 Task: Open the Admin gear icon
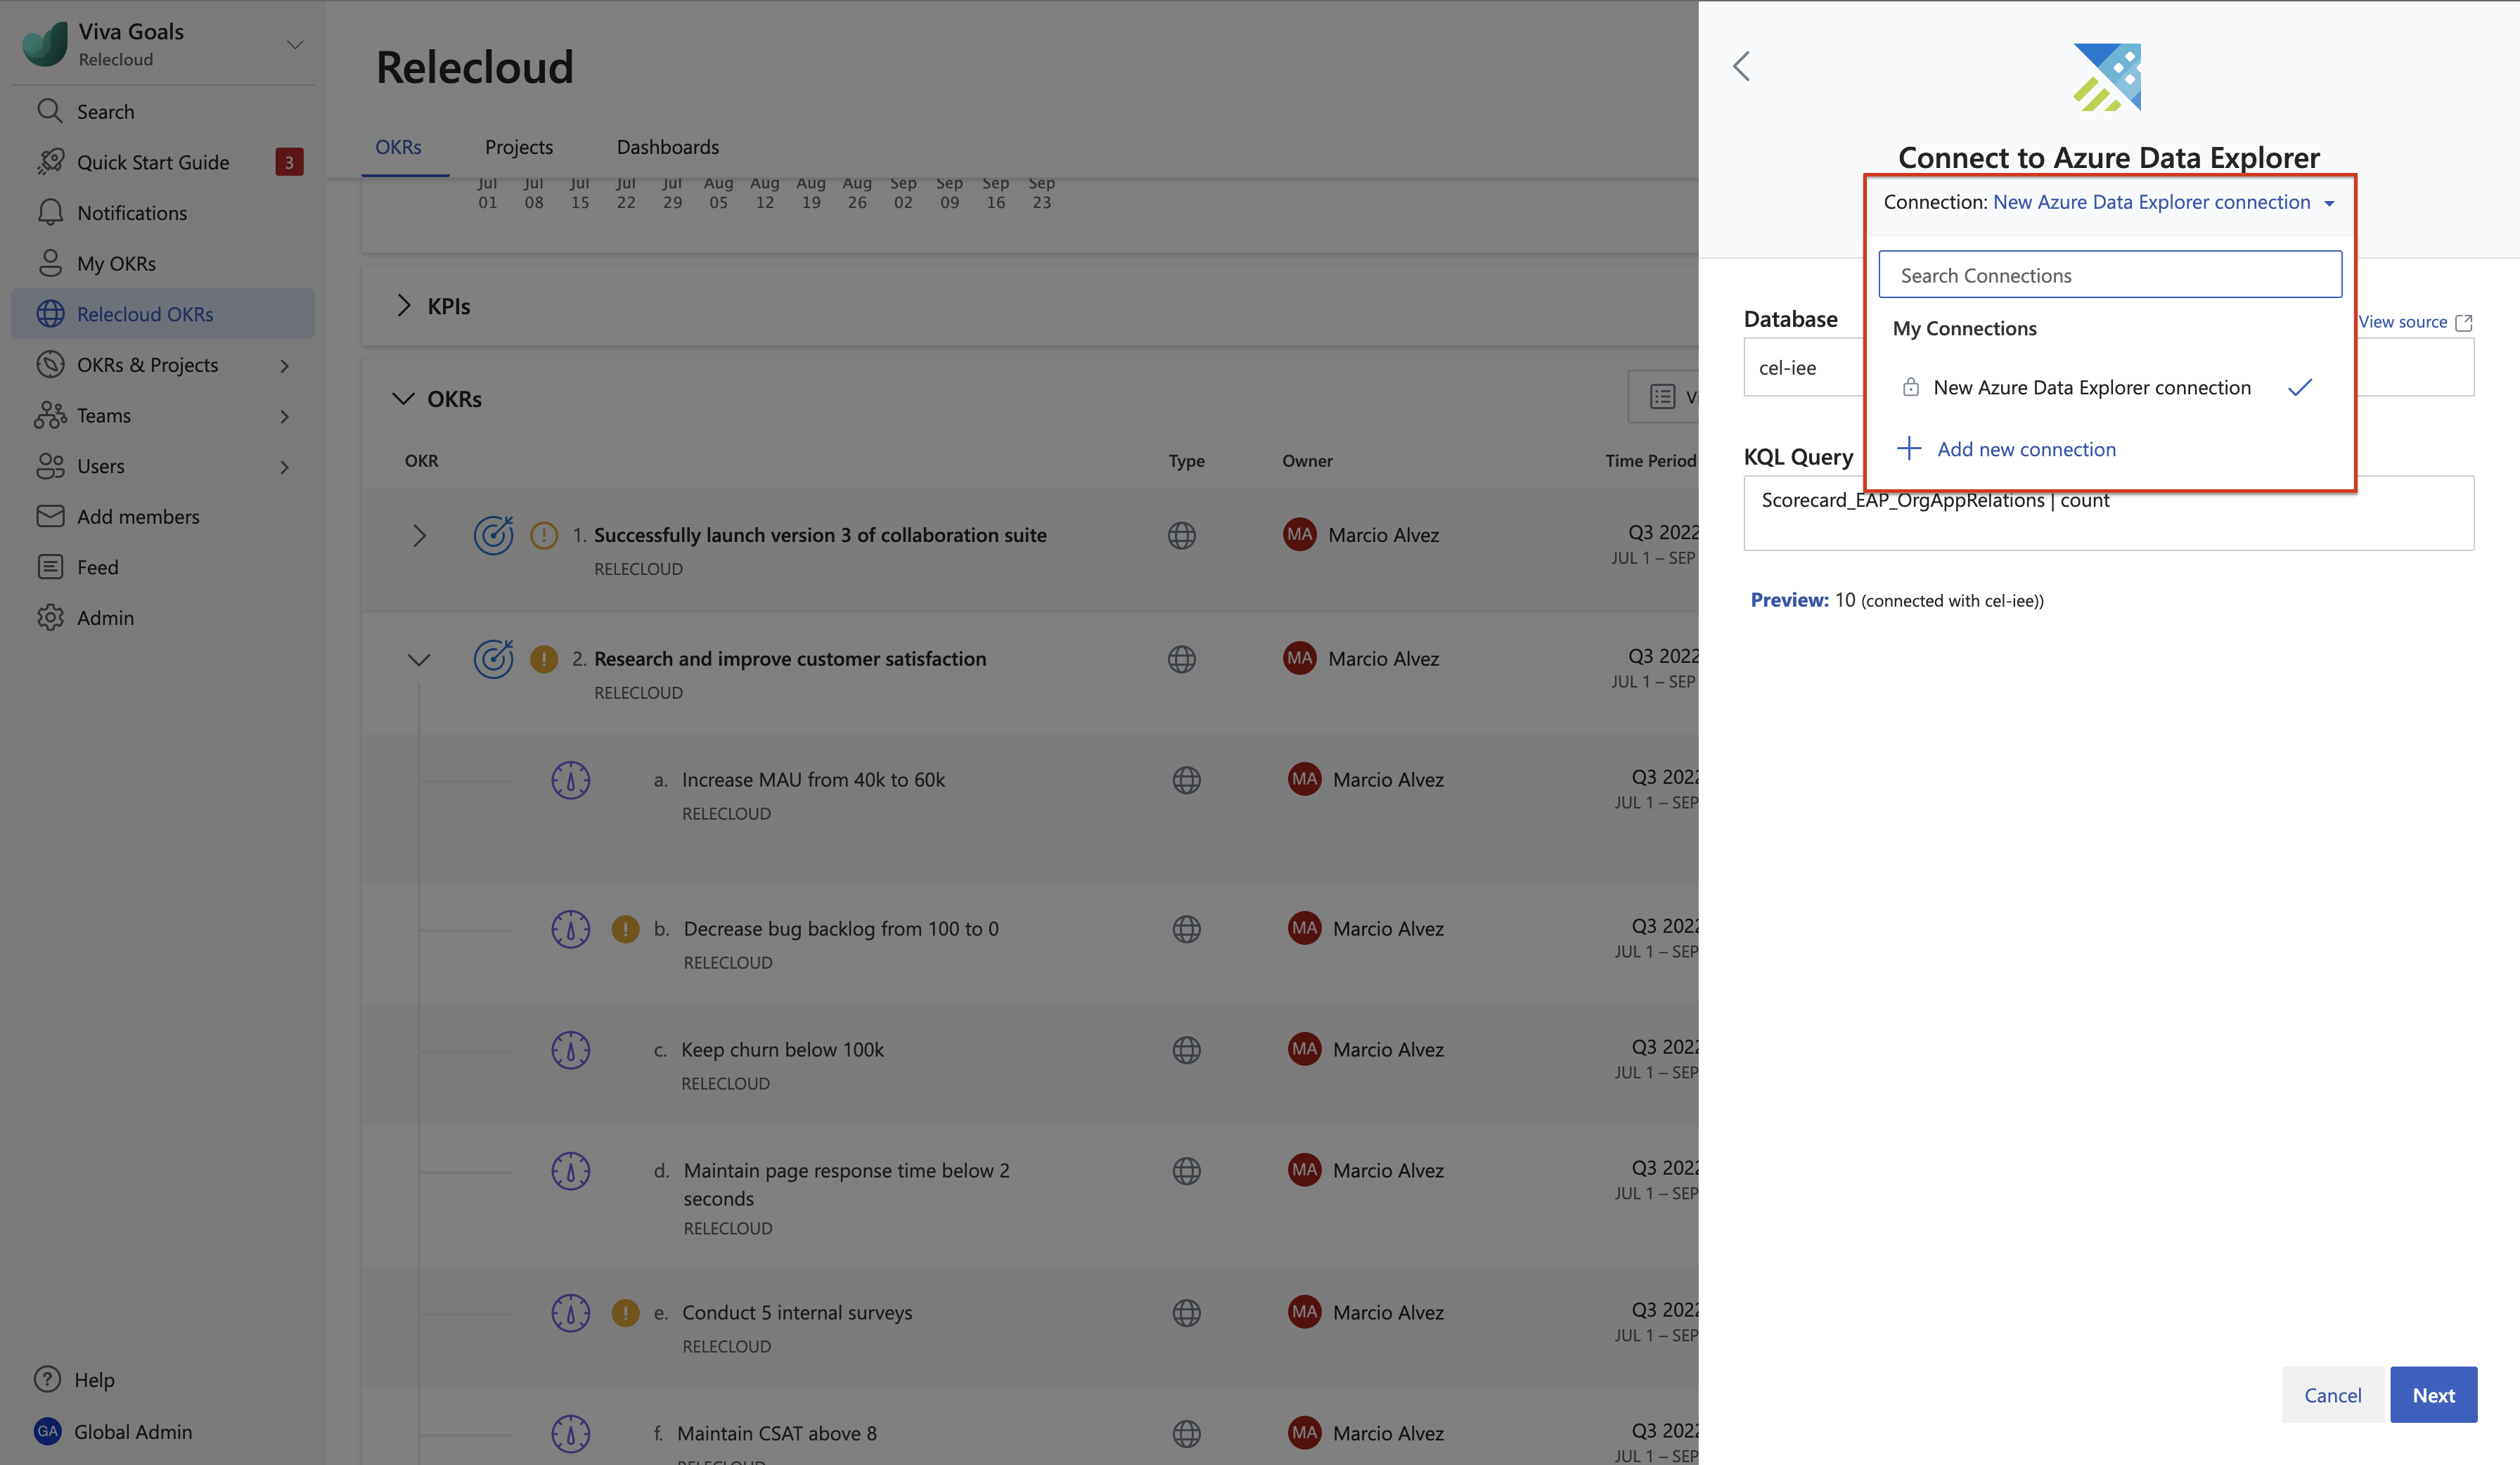coord(50,617)
